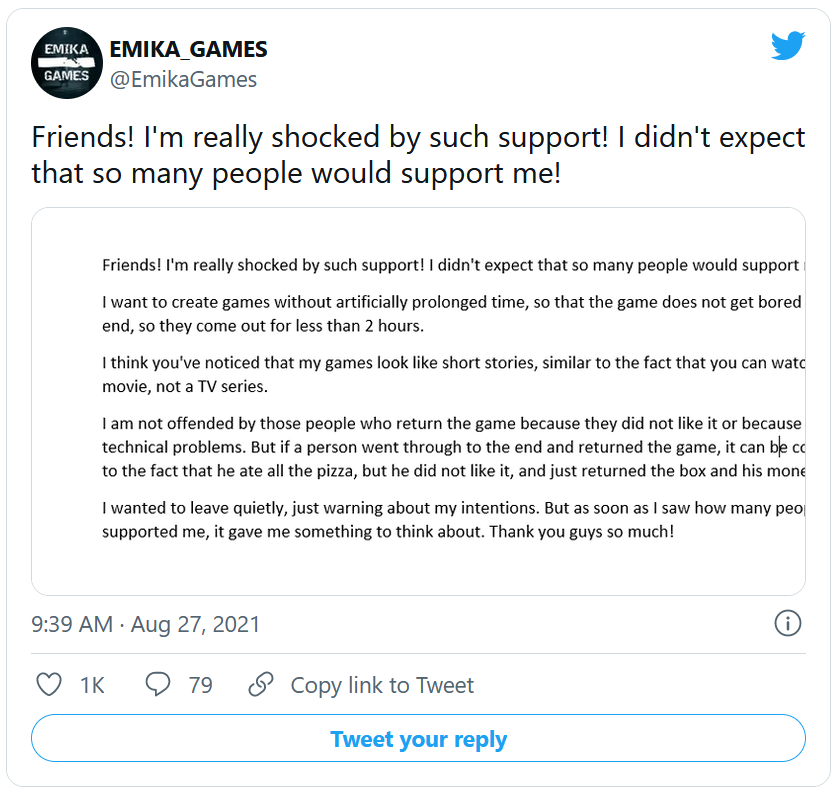This screenshot has width=839, height=794.
Task: Click the 1K likes count
Action: 92,685
